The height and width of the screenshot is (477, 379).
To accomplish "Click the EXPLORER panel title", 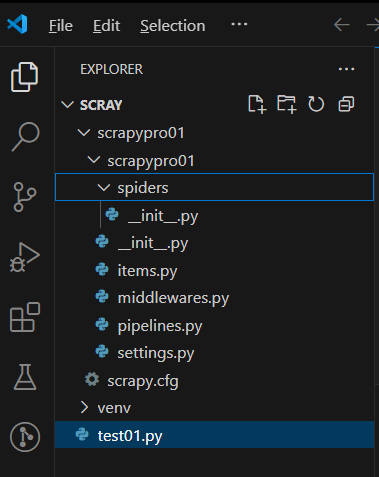I will [111, 69].
